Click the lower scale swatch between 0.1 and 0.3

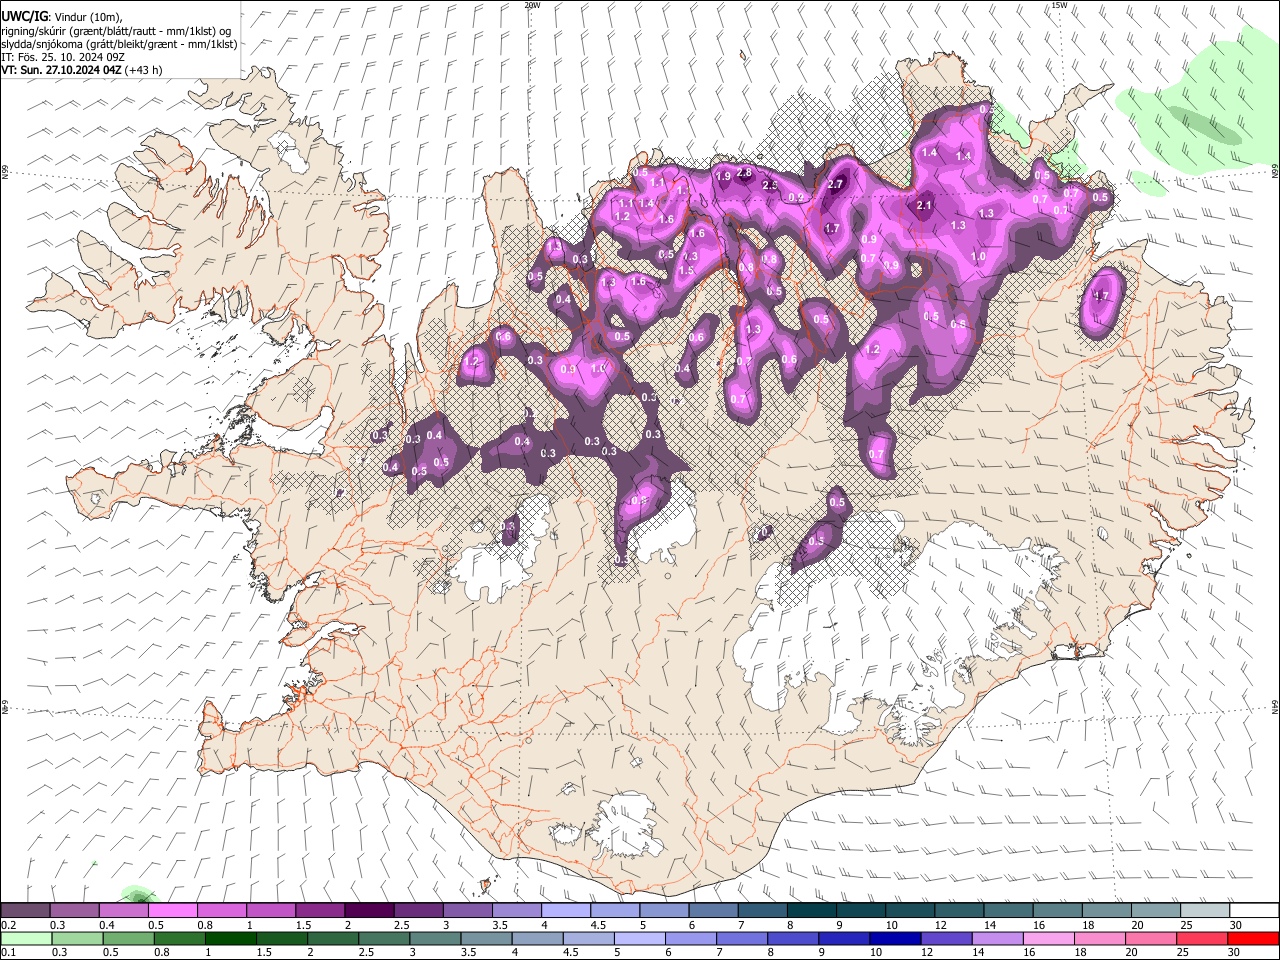click(x=26, y=938)
